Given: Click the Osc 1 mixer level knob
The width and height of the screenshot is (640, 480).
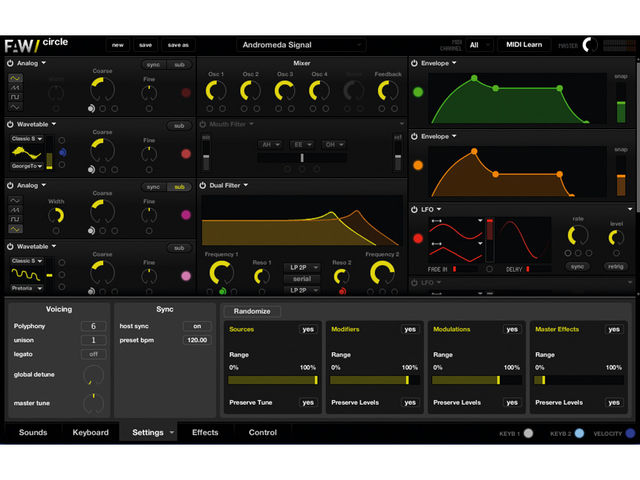Looking at the screenshot, I should point(216,91).
